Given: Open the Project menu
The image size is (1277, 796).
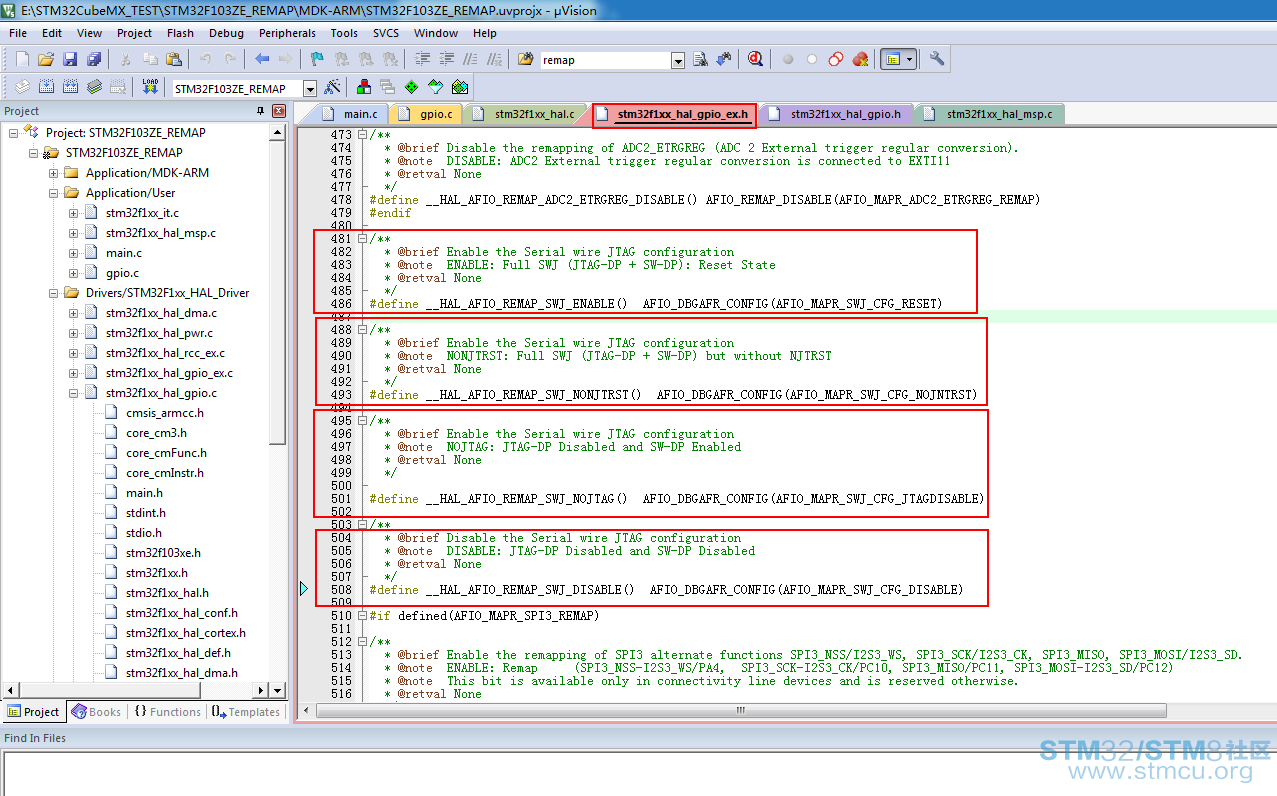Looking at the screenshot, I should 134,33.
